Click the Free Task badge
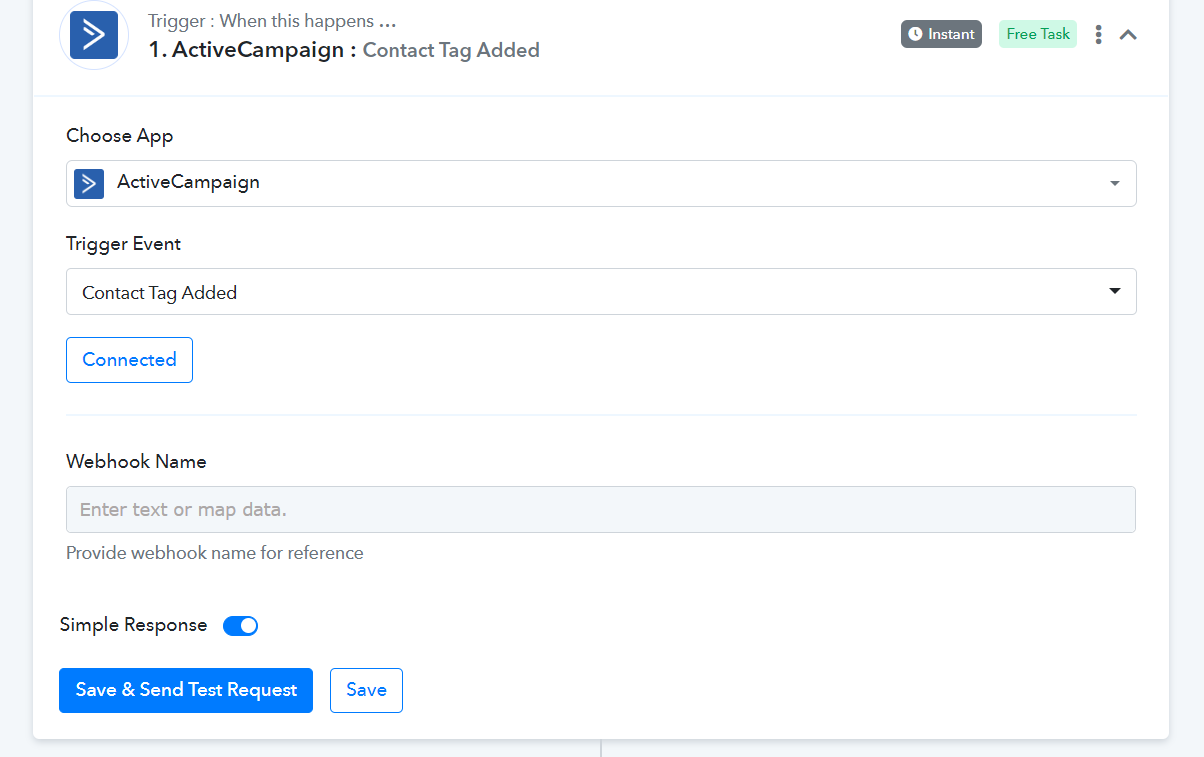This screenshot has width=1204, height=757. coord(1038,34)
